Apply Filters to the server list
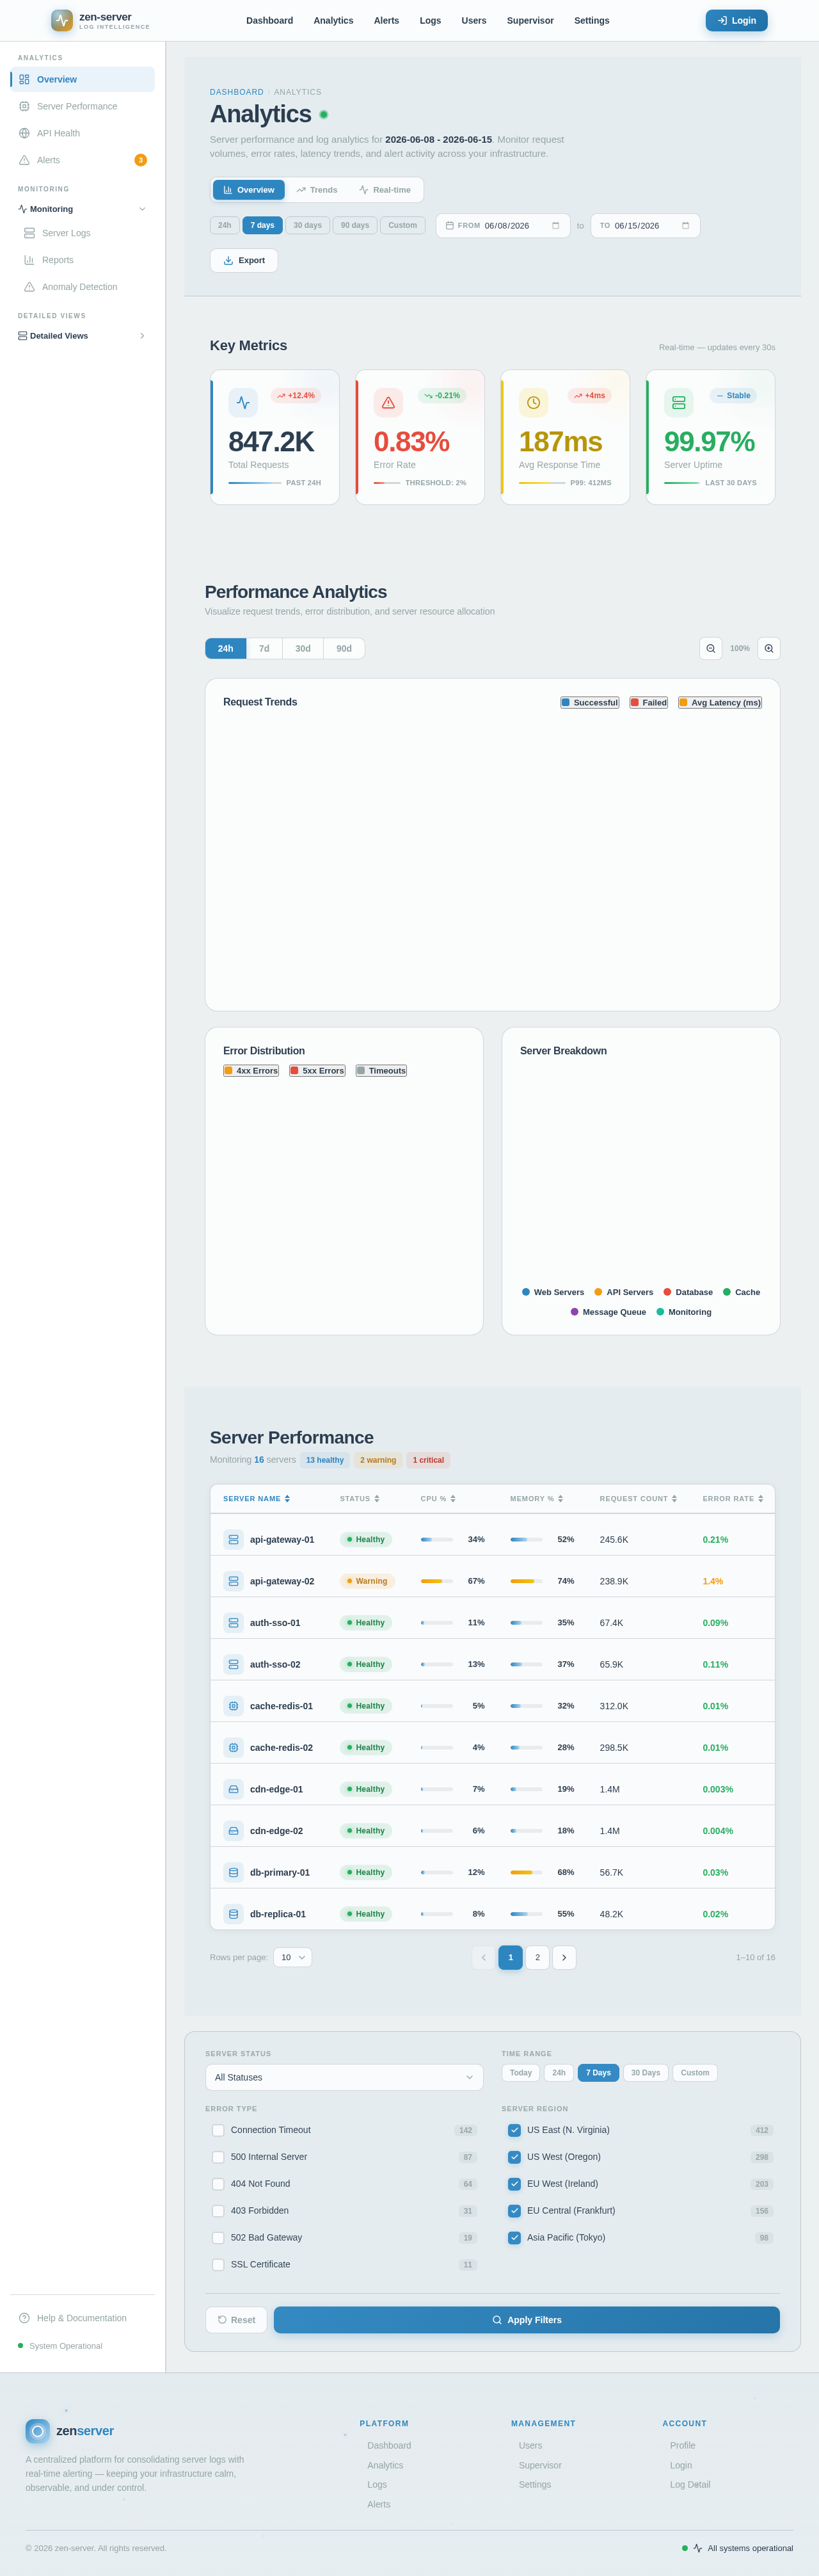 [527, 2320]
